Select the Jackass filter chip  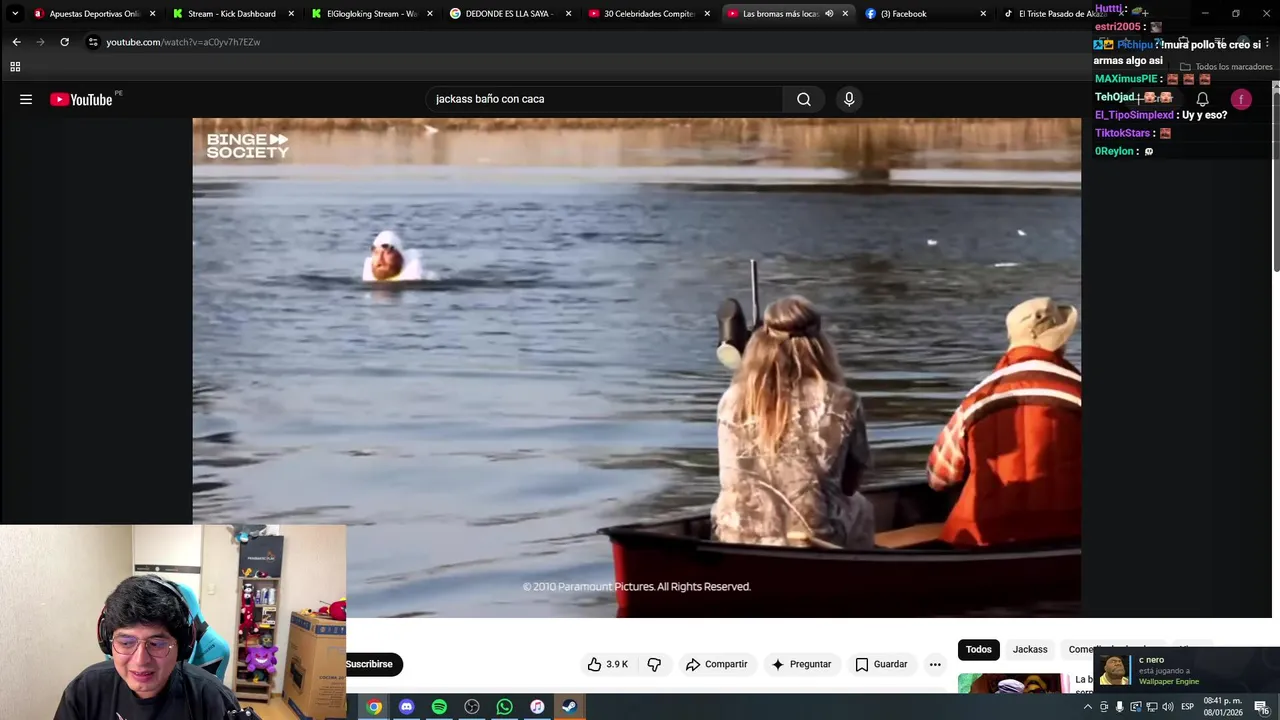[x=1030, y=650]
